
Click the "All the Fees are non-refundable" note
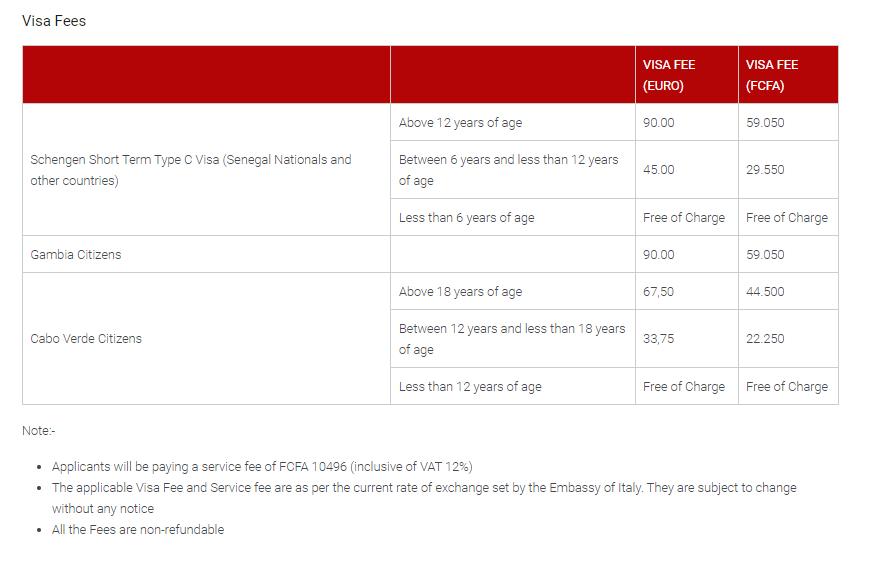click(138, 530)
